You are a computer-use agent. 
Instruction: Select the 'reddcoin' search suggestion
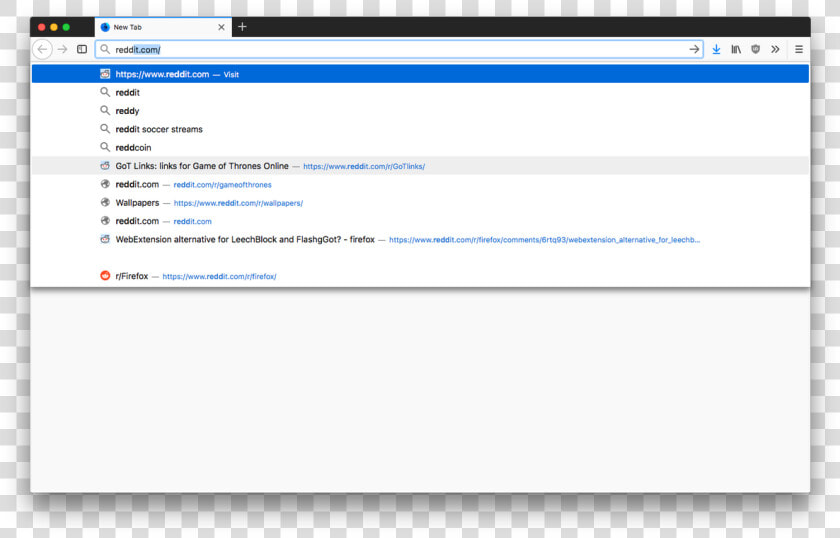[420, 147]
